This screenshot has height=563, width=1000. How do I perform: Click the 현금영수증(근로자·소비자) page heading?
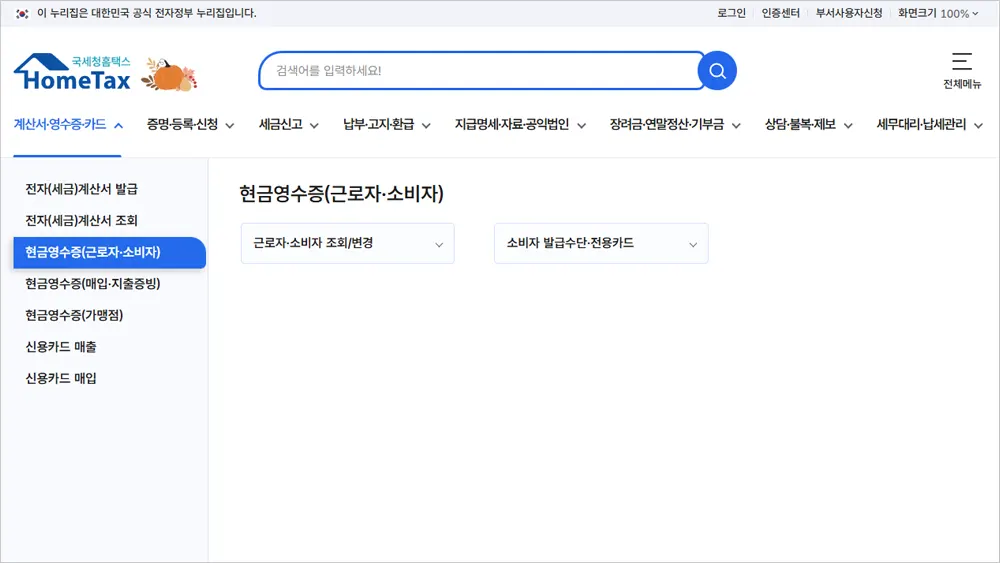click(341, 193)
